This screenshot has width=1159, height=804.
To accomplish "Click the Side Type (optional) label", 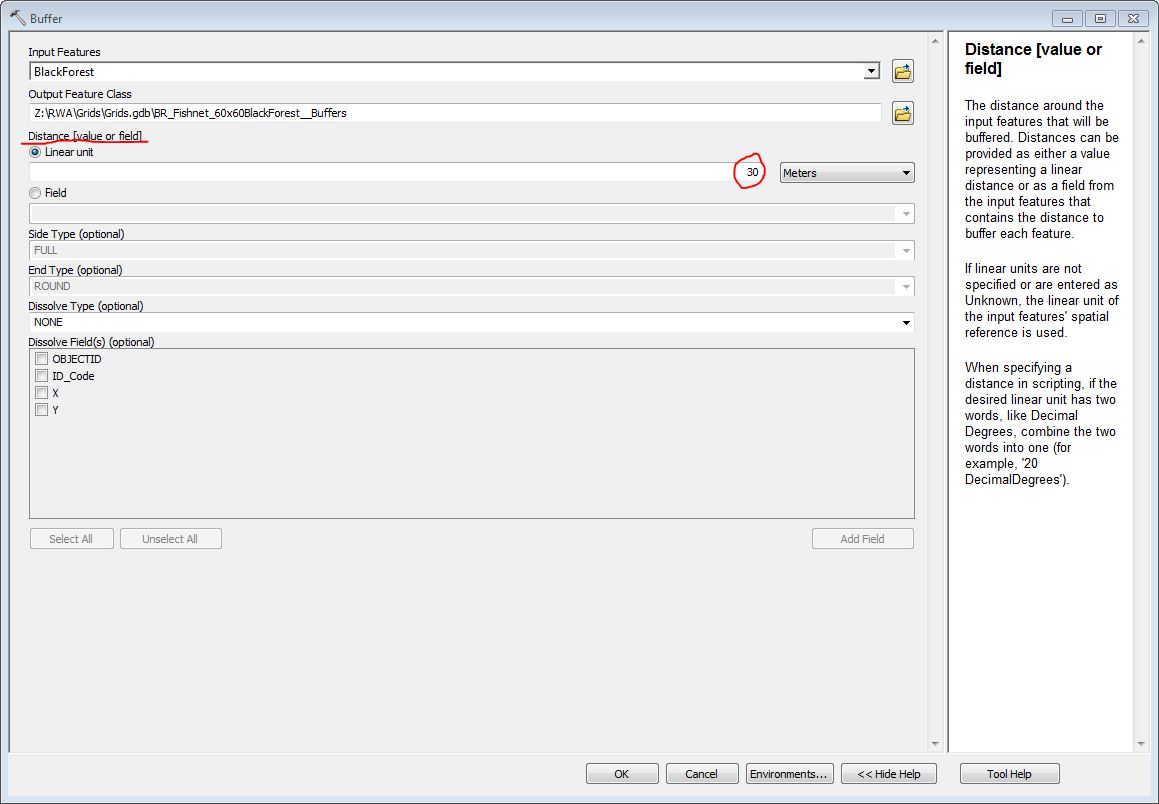I will tap(76, 234).
